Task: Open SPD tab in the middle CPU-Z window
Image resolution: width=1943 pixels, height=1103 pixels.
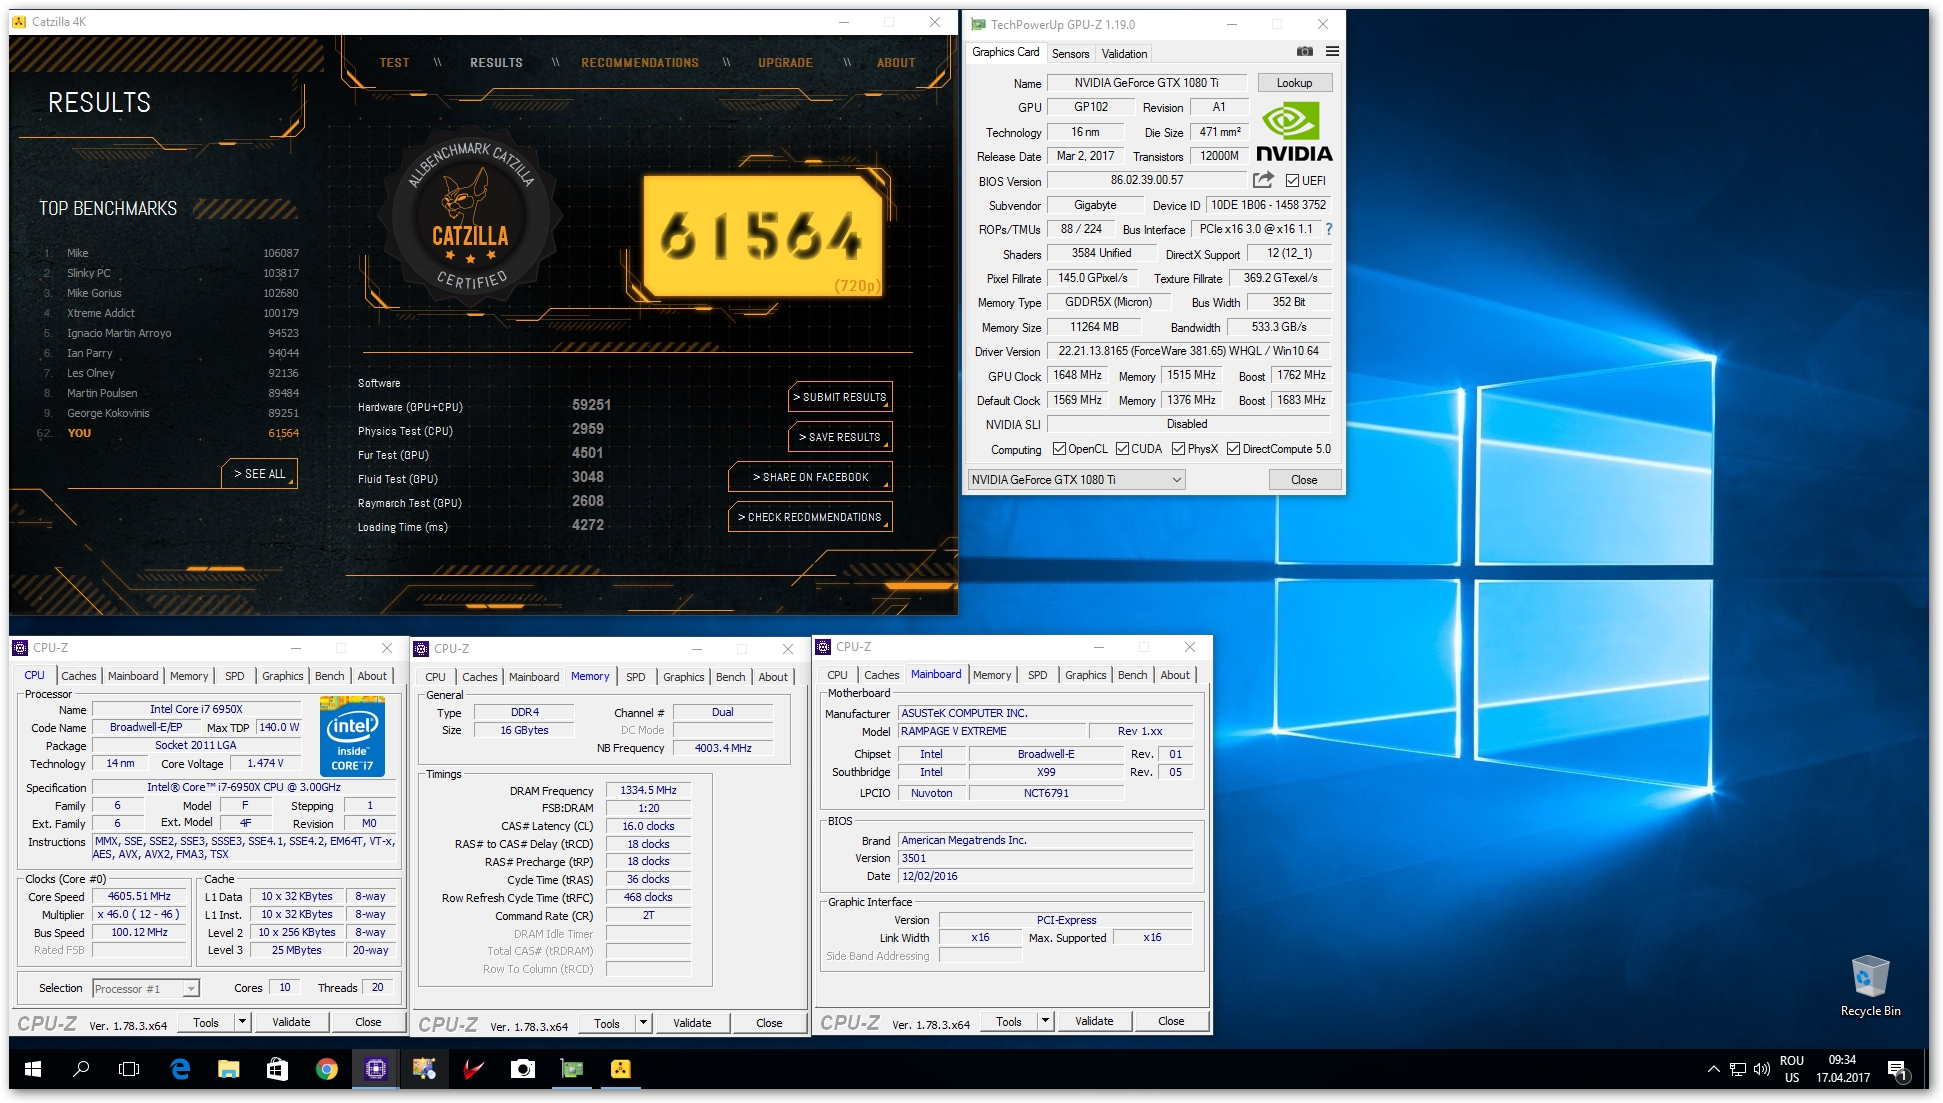Action: [635, 677]
